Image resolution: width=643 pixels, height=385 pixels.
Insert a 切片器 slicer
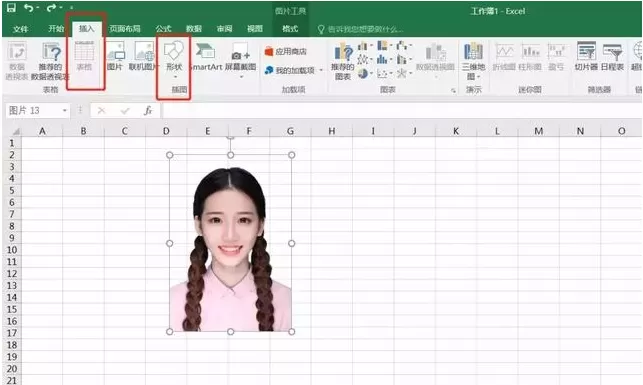586,56
